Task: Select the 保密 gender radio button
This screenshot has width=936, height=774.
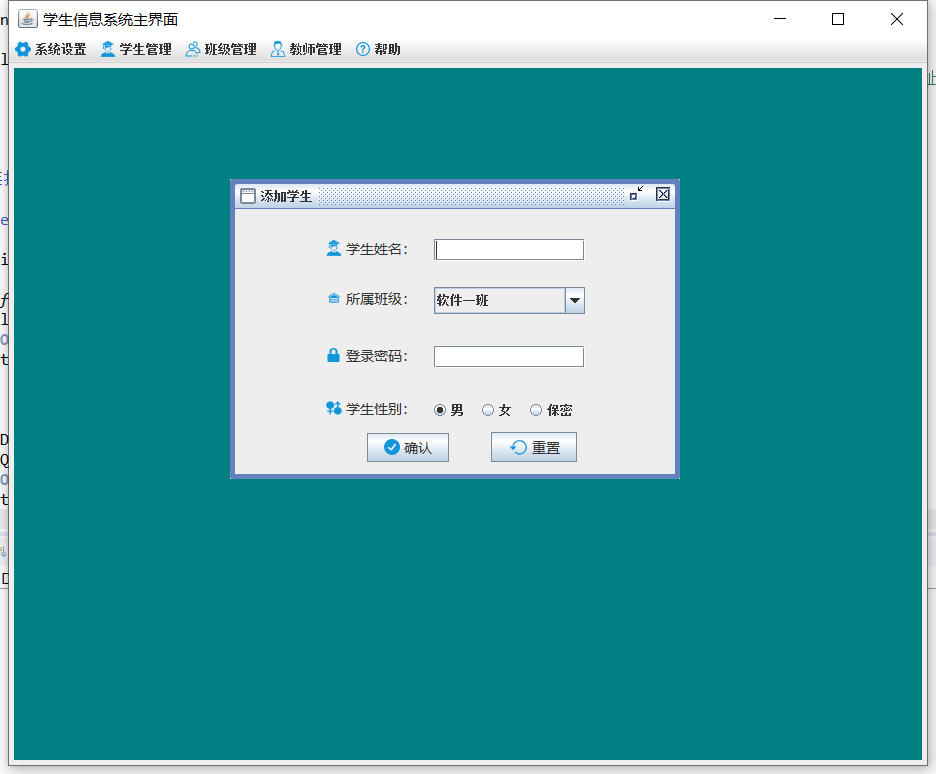Action: [x=536, y=409]
